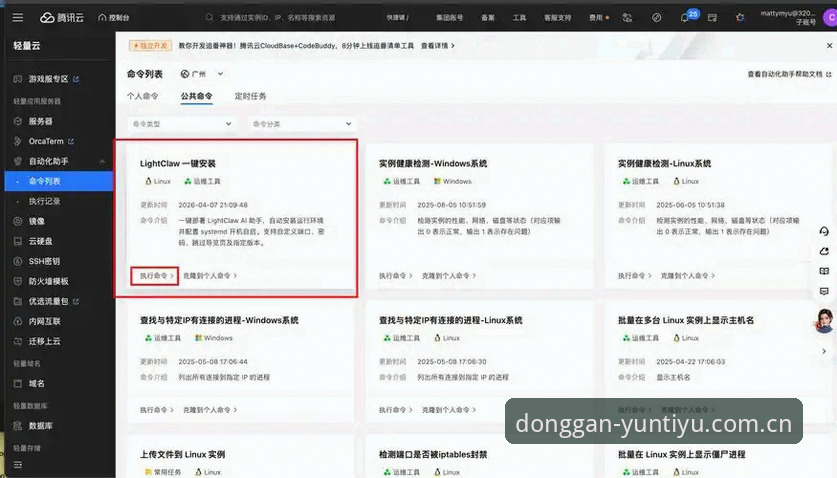This screenshot has width=837, height=478.
Task: Open the 广州 region dropdown
Action: (x=202, y=74)
